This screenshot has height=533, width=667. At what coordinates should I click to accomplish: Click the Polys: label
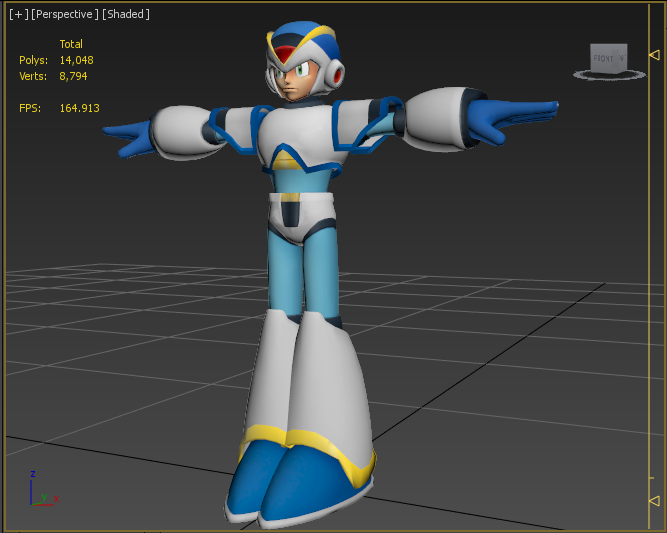click(34, 60)
